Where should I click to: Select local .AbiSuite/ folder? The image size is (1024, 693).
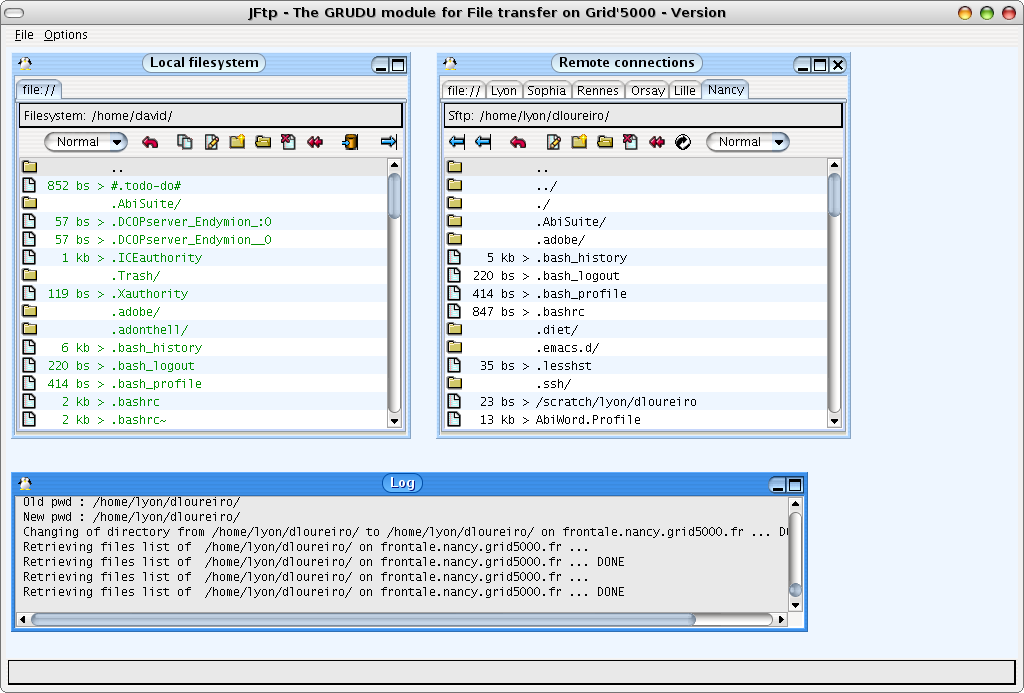pyautogui.click(x=204, y=203)
